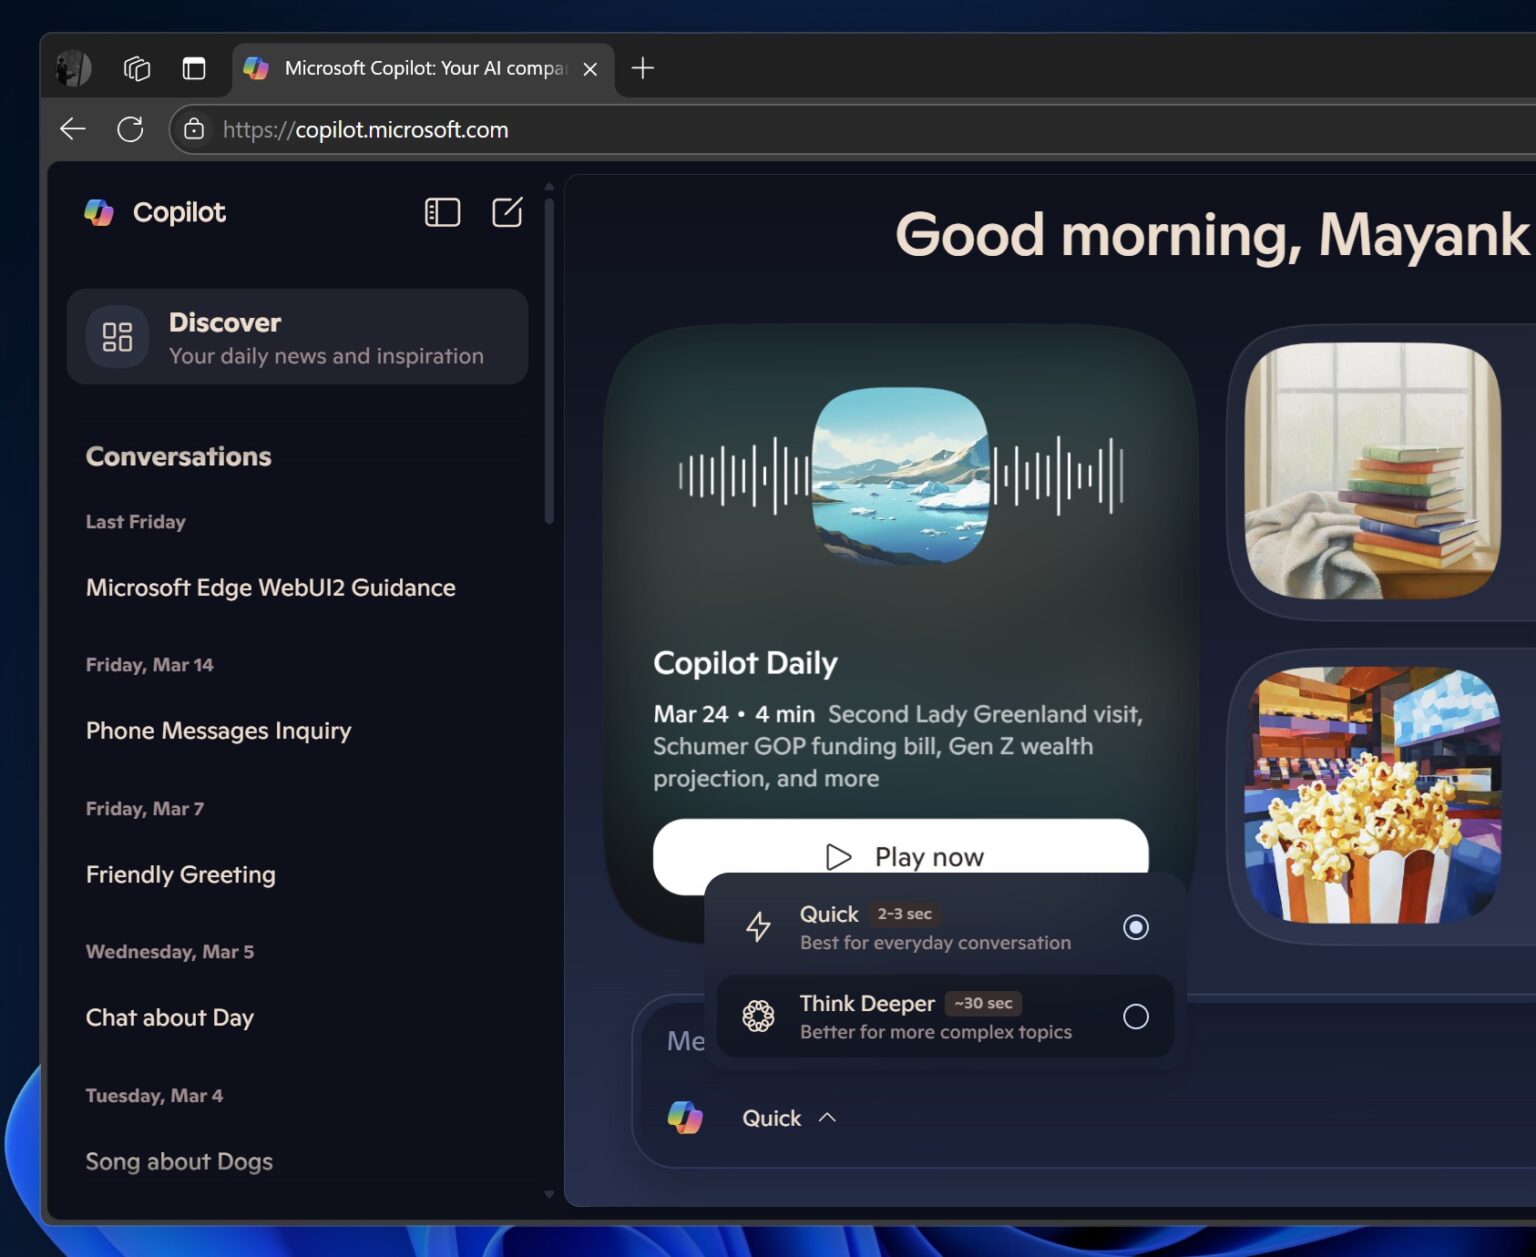Click the Copilot icon beside the Quick selector
This screenshot has width=1536, height=1257.
coord(686,1117)
